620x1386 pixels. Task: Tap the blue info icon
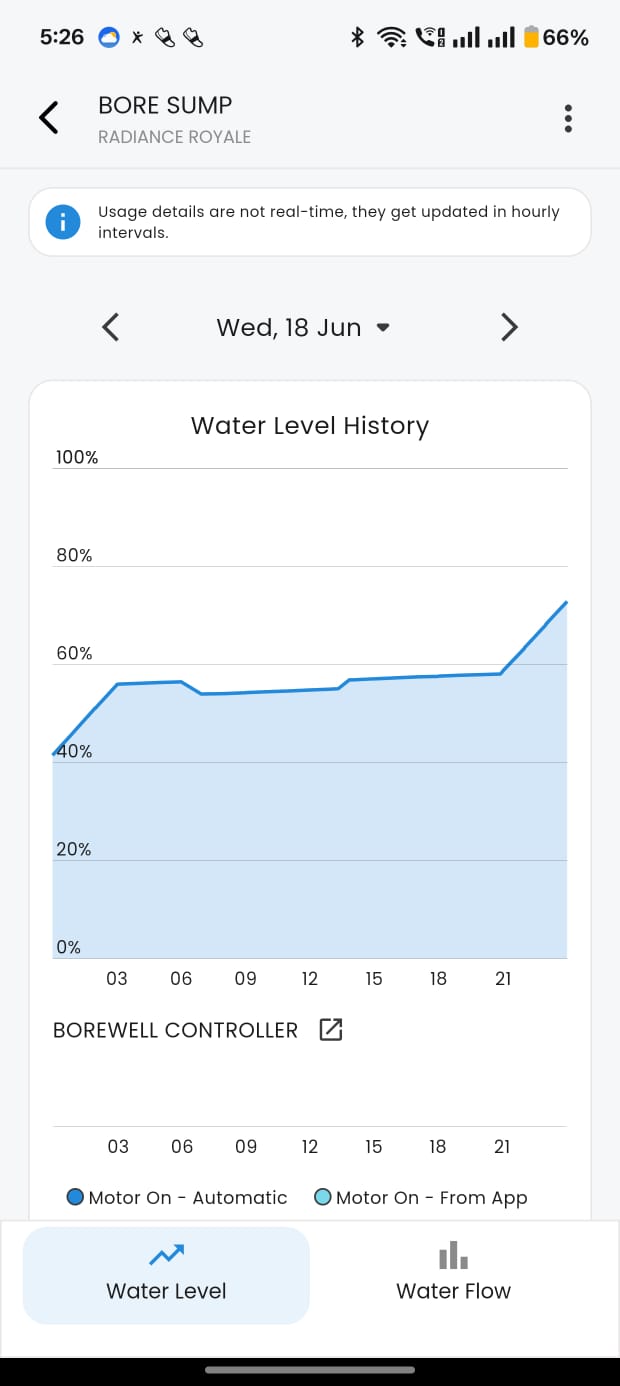coord(62,222)
